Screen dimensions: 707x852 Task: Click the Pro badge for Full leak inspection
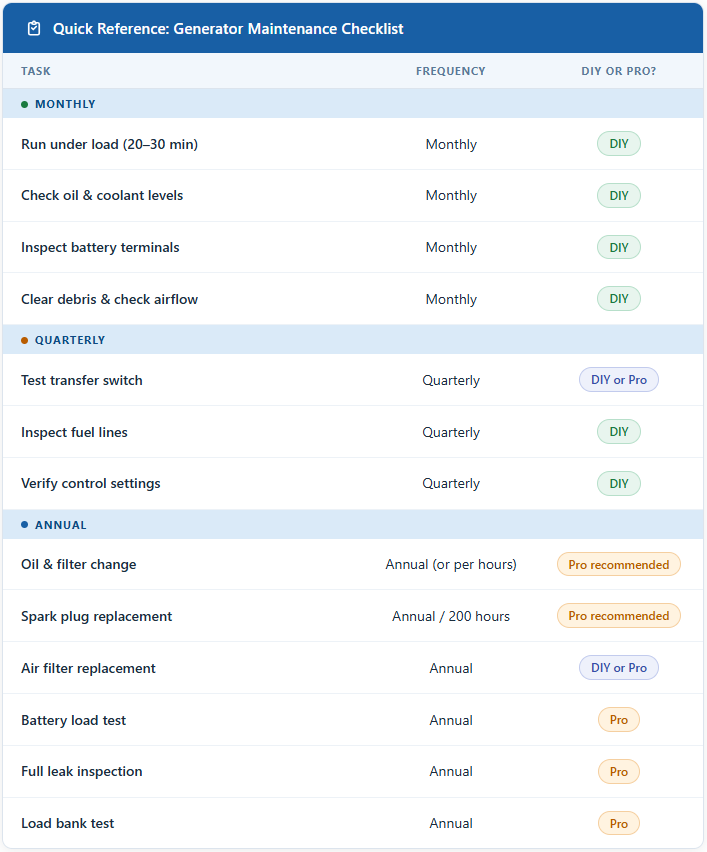[618, 772]
